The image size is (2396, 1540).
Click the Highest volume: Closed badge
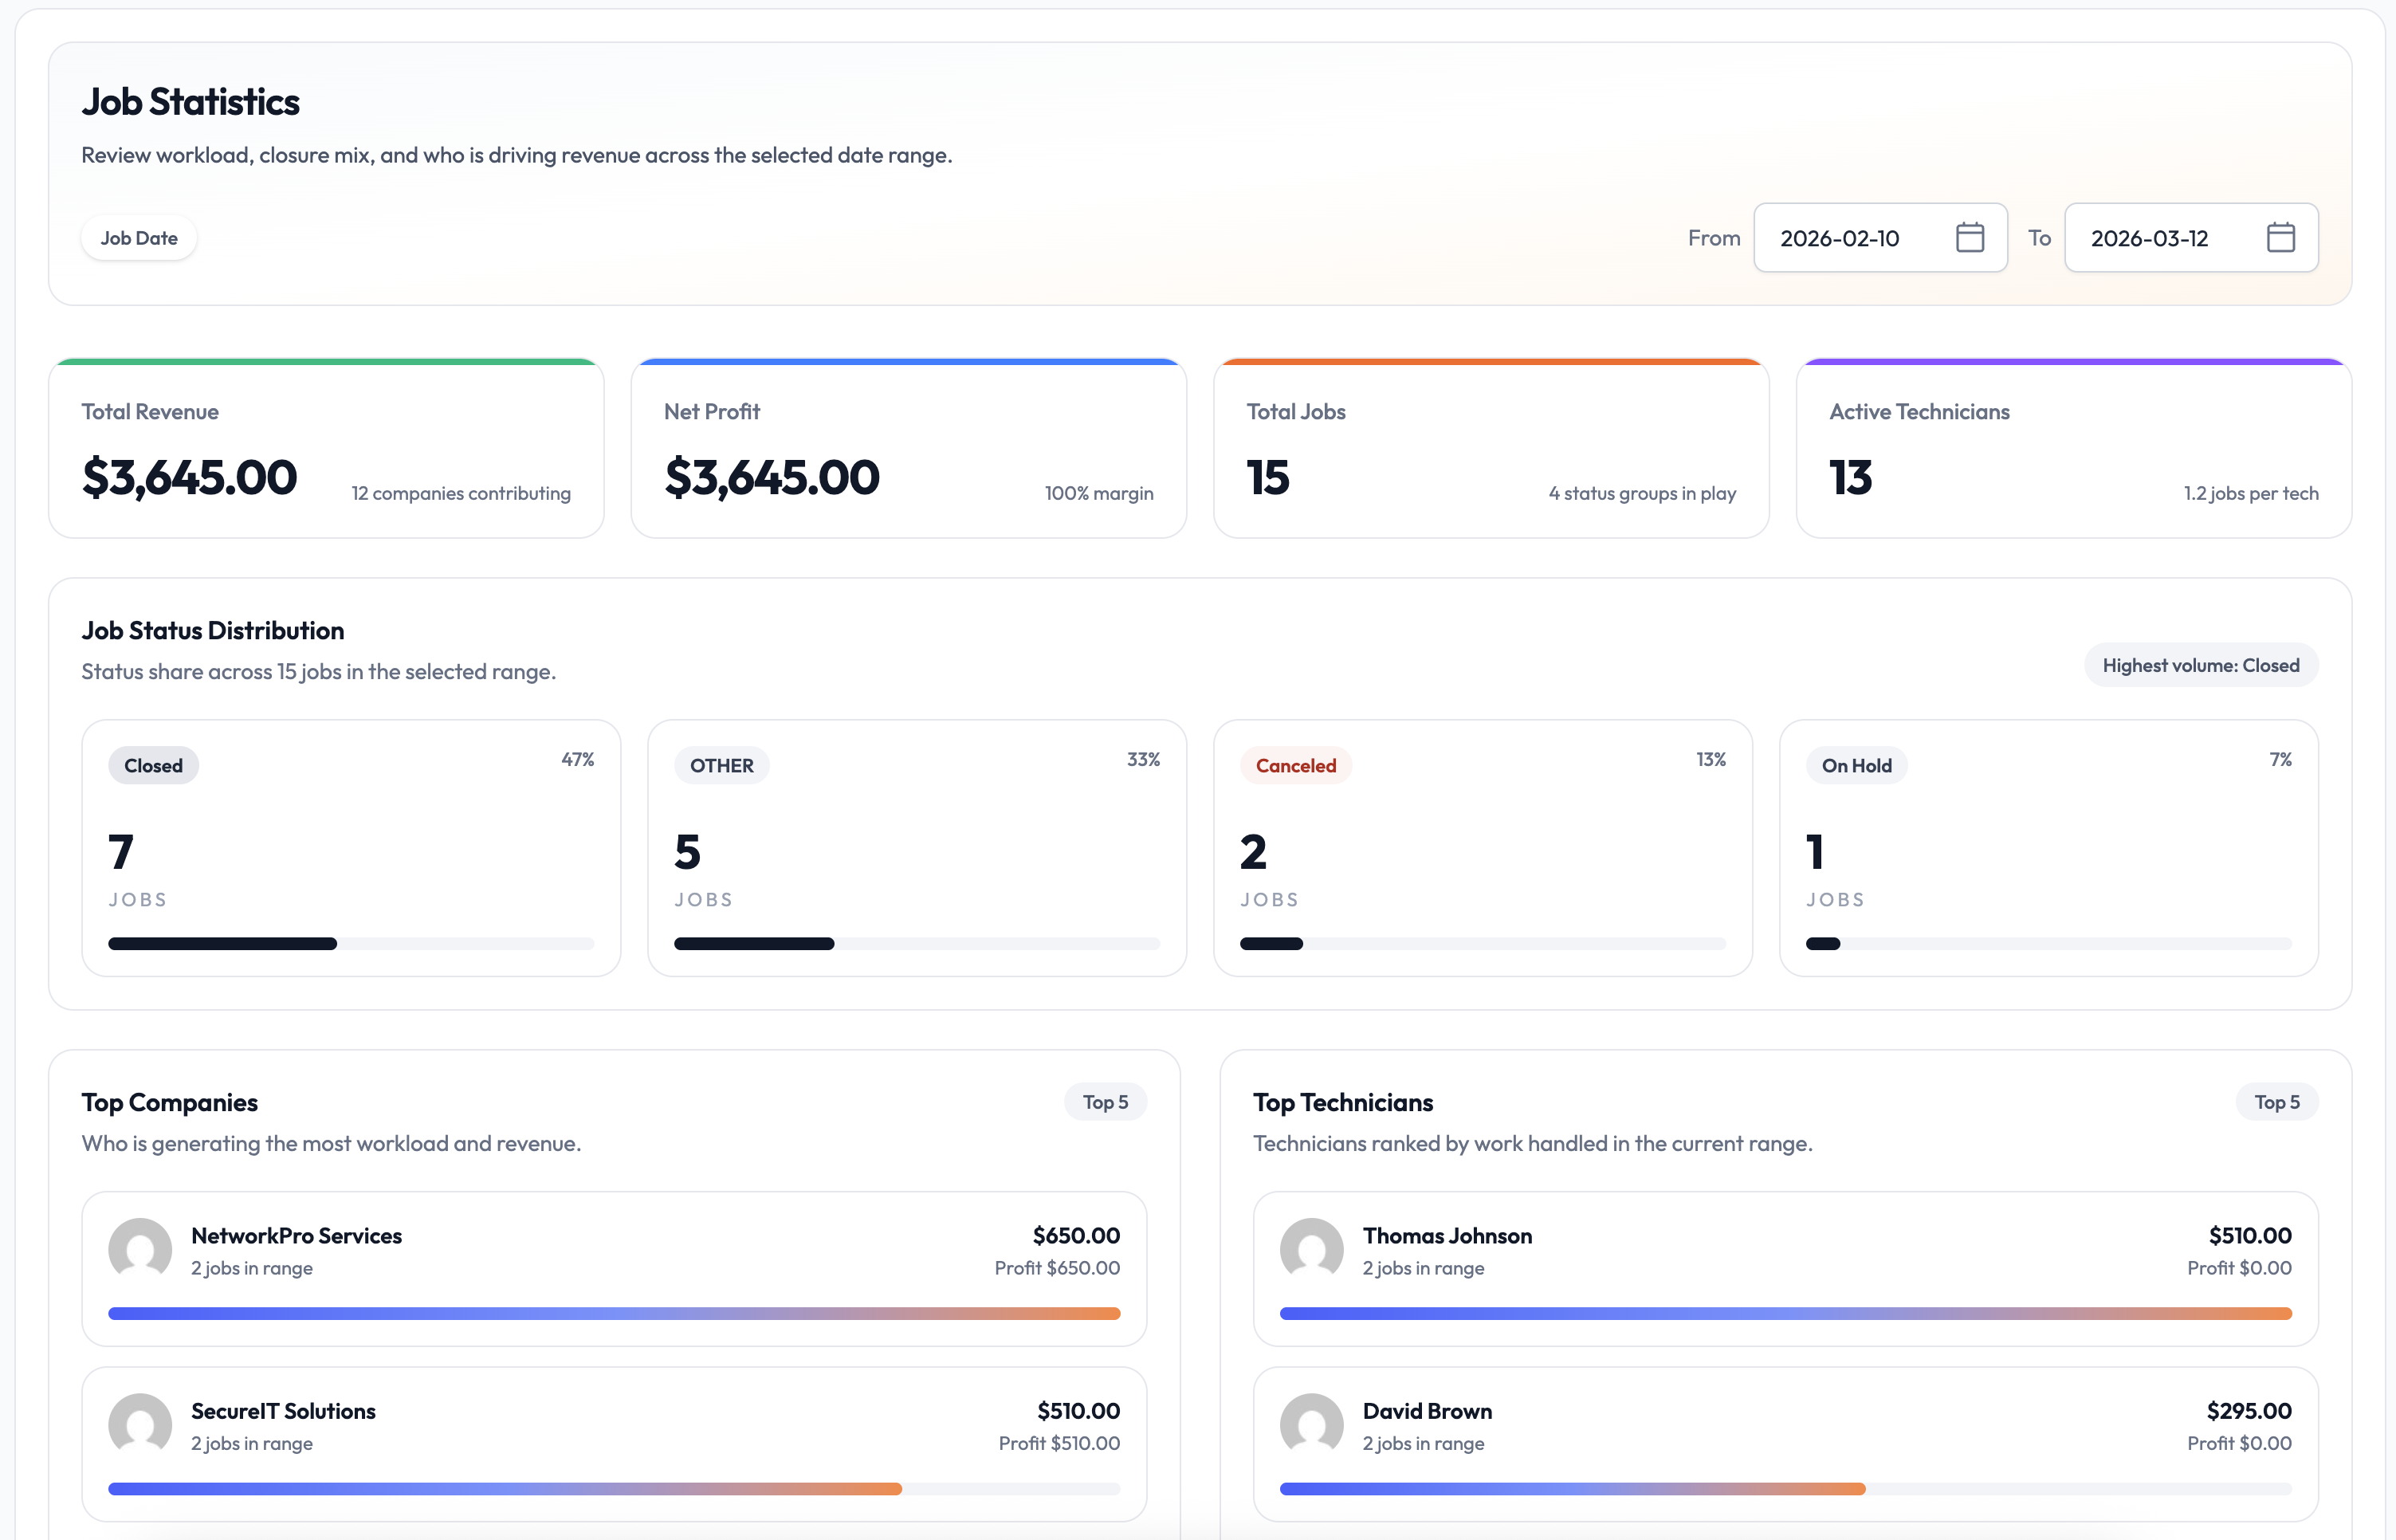point(2201,665)
